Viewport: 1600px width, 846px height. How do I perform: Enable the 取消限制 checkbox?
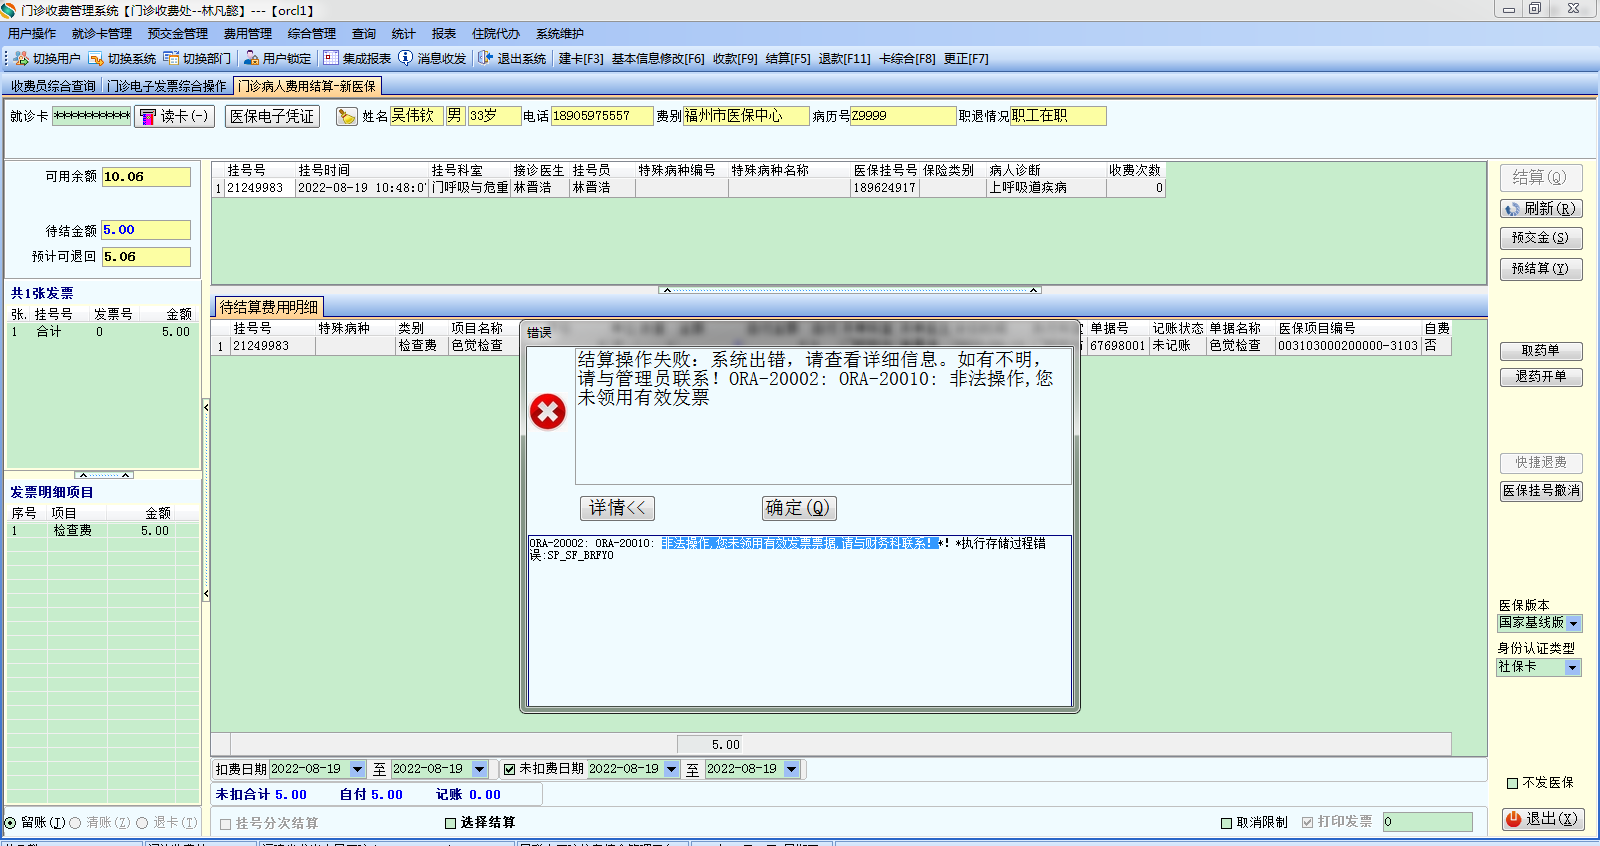(x=1226, y=823)
